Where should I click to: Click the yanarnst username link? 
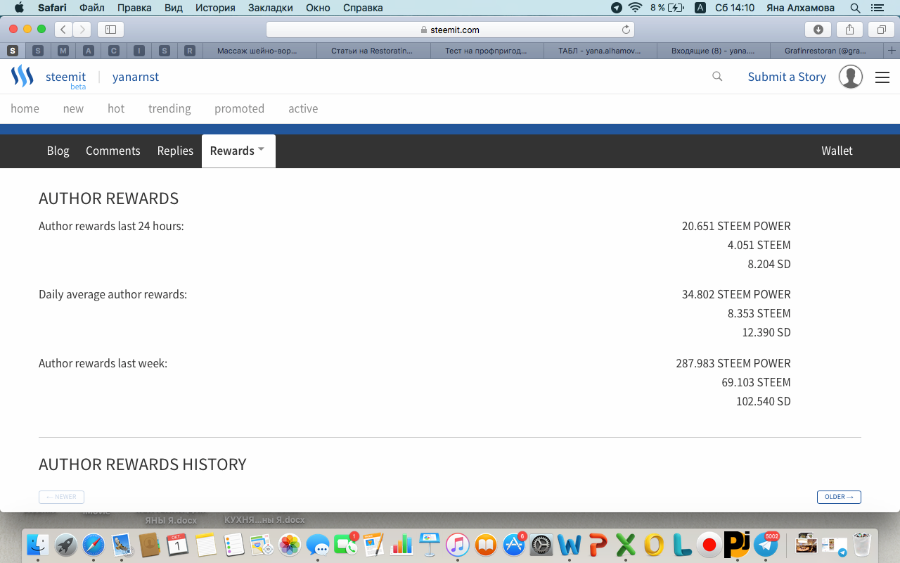click(x=135, y=77)
